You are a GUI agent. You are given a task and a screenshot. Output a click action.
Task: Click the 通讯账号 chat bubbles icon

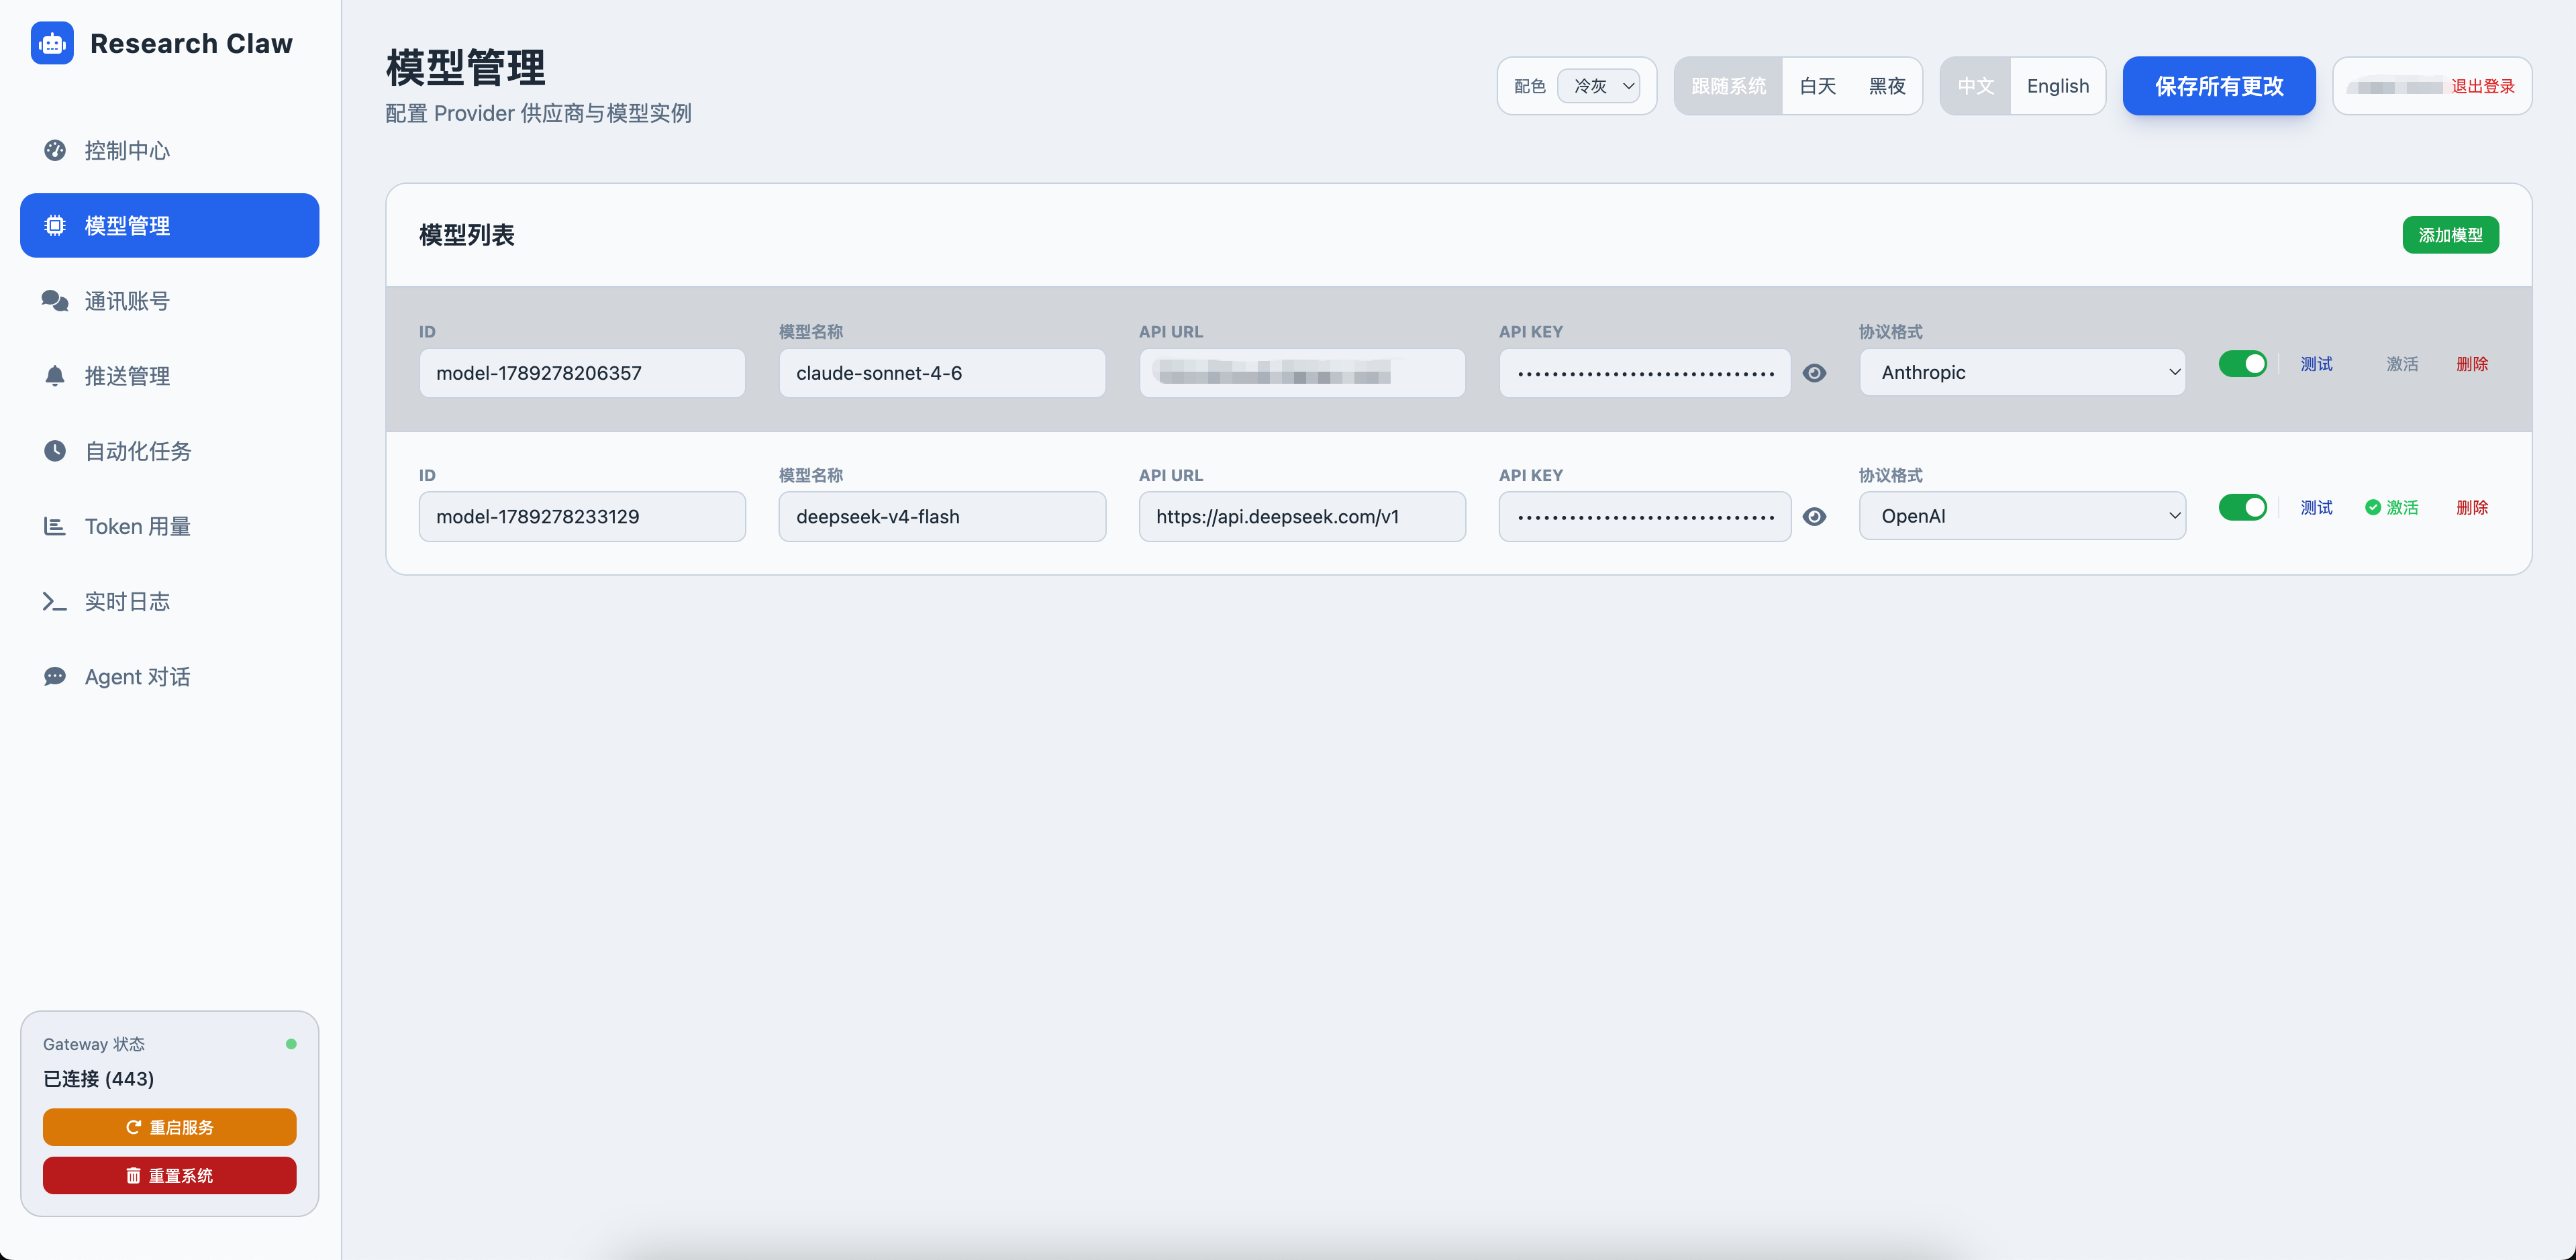point(55,301)
